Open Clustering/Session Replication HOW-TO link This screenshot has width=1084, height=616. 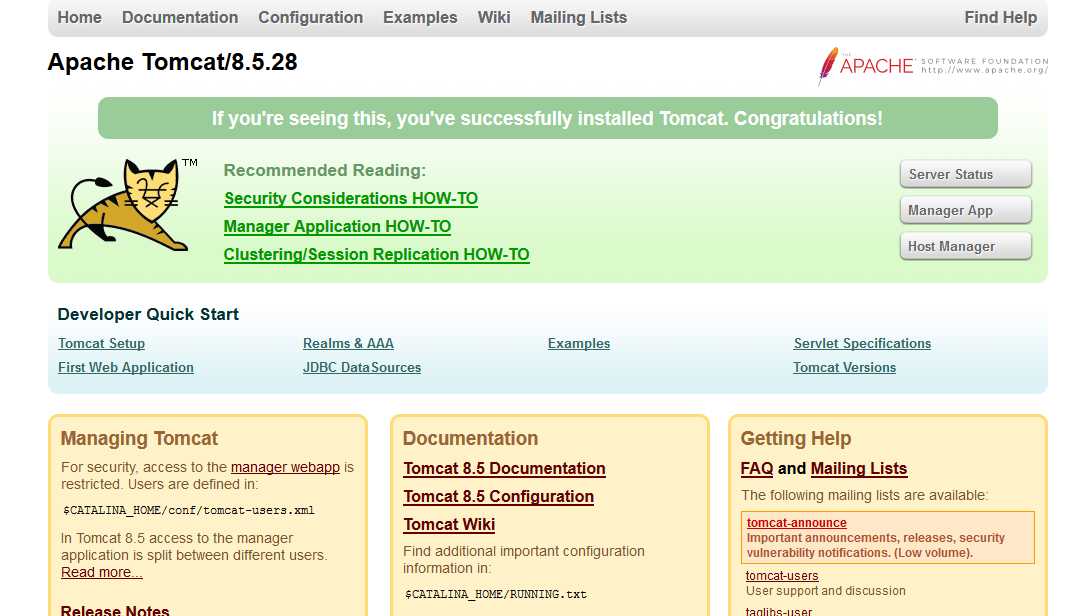tap(377, 254)
